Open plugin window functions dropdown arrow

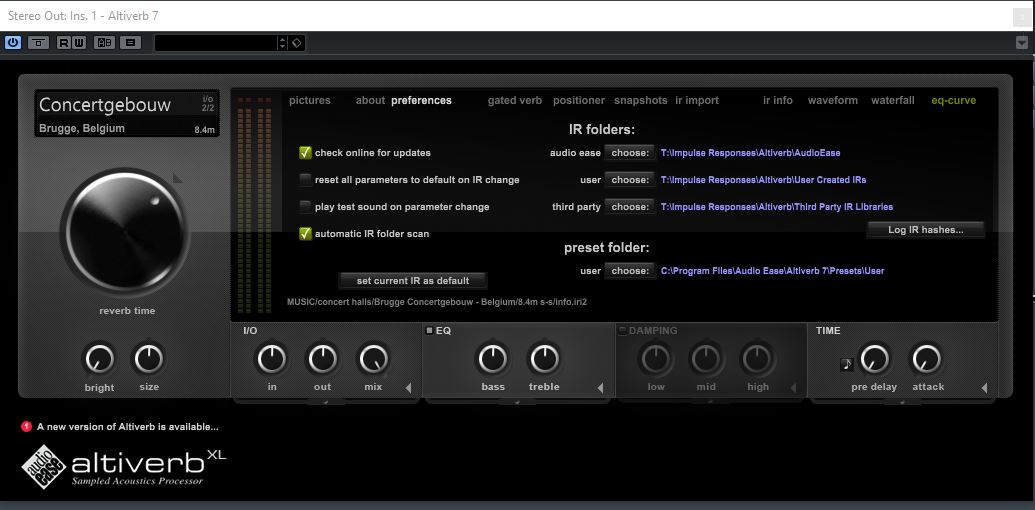(1022, 43)
